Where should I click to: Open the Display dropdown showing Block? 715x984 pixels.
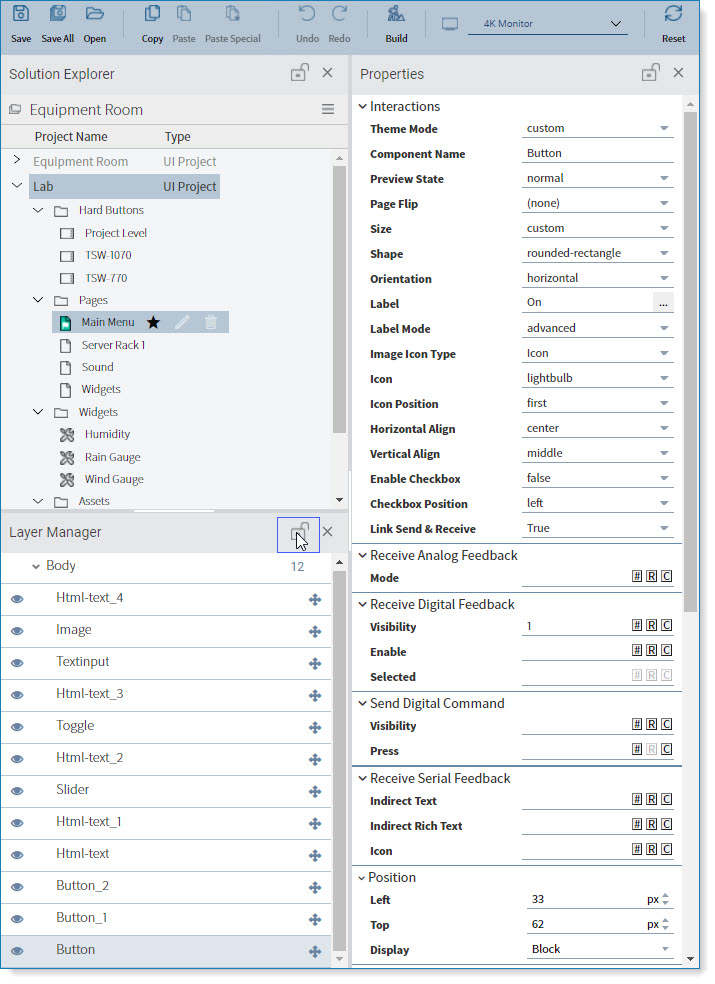(599, 950)
